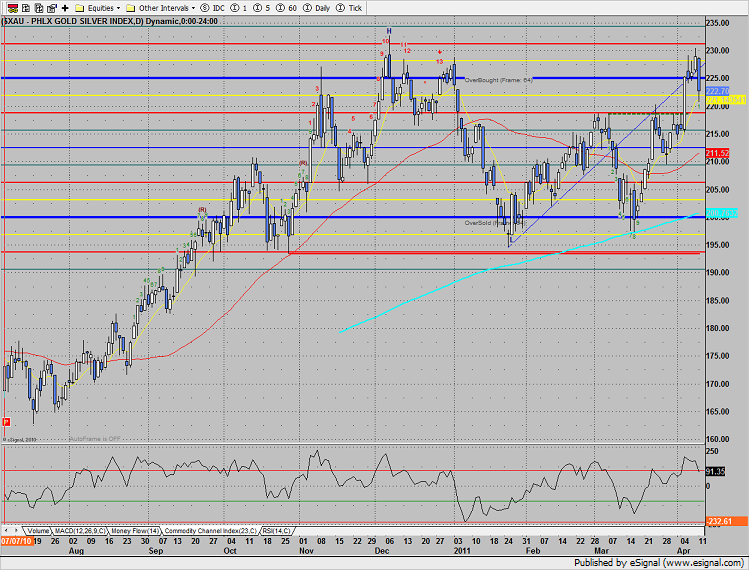The height and width of the screenshot is (570, 749).
Task: Click the 235.00 price axis label
Action: coord(718,23)
